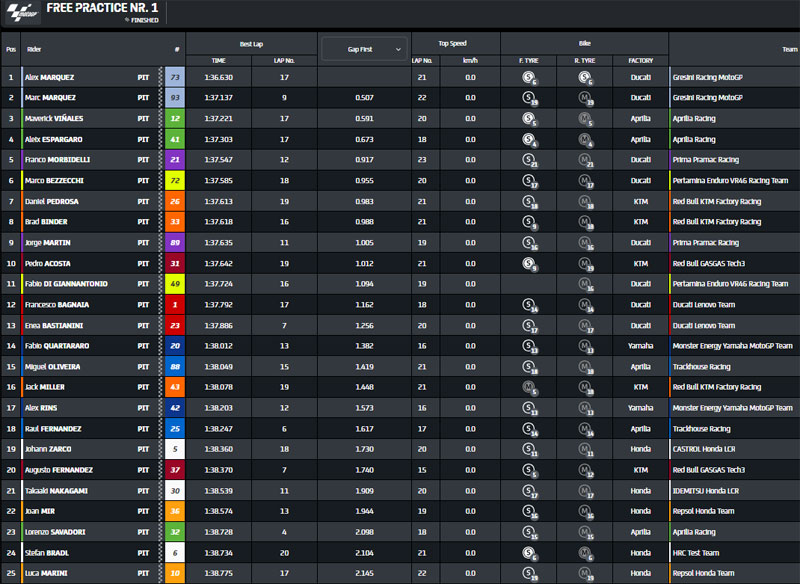Click Pedro Acosta's front tyre icon
800x584 pixels.
point(529,264)
